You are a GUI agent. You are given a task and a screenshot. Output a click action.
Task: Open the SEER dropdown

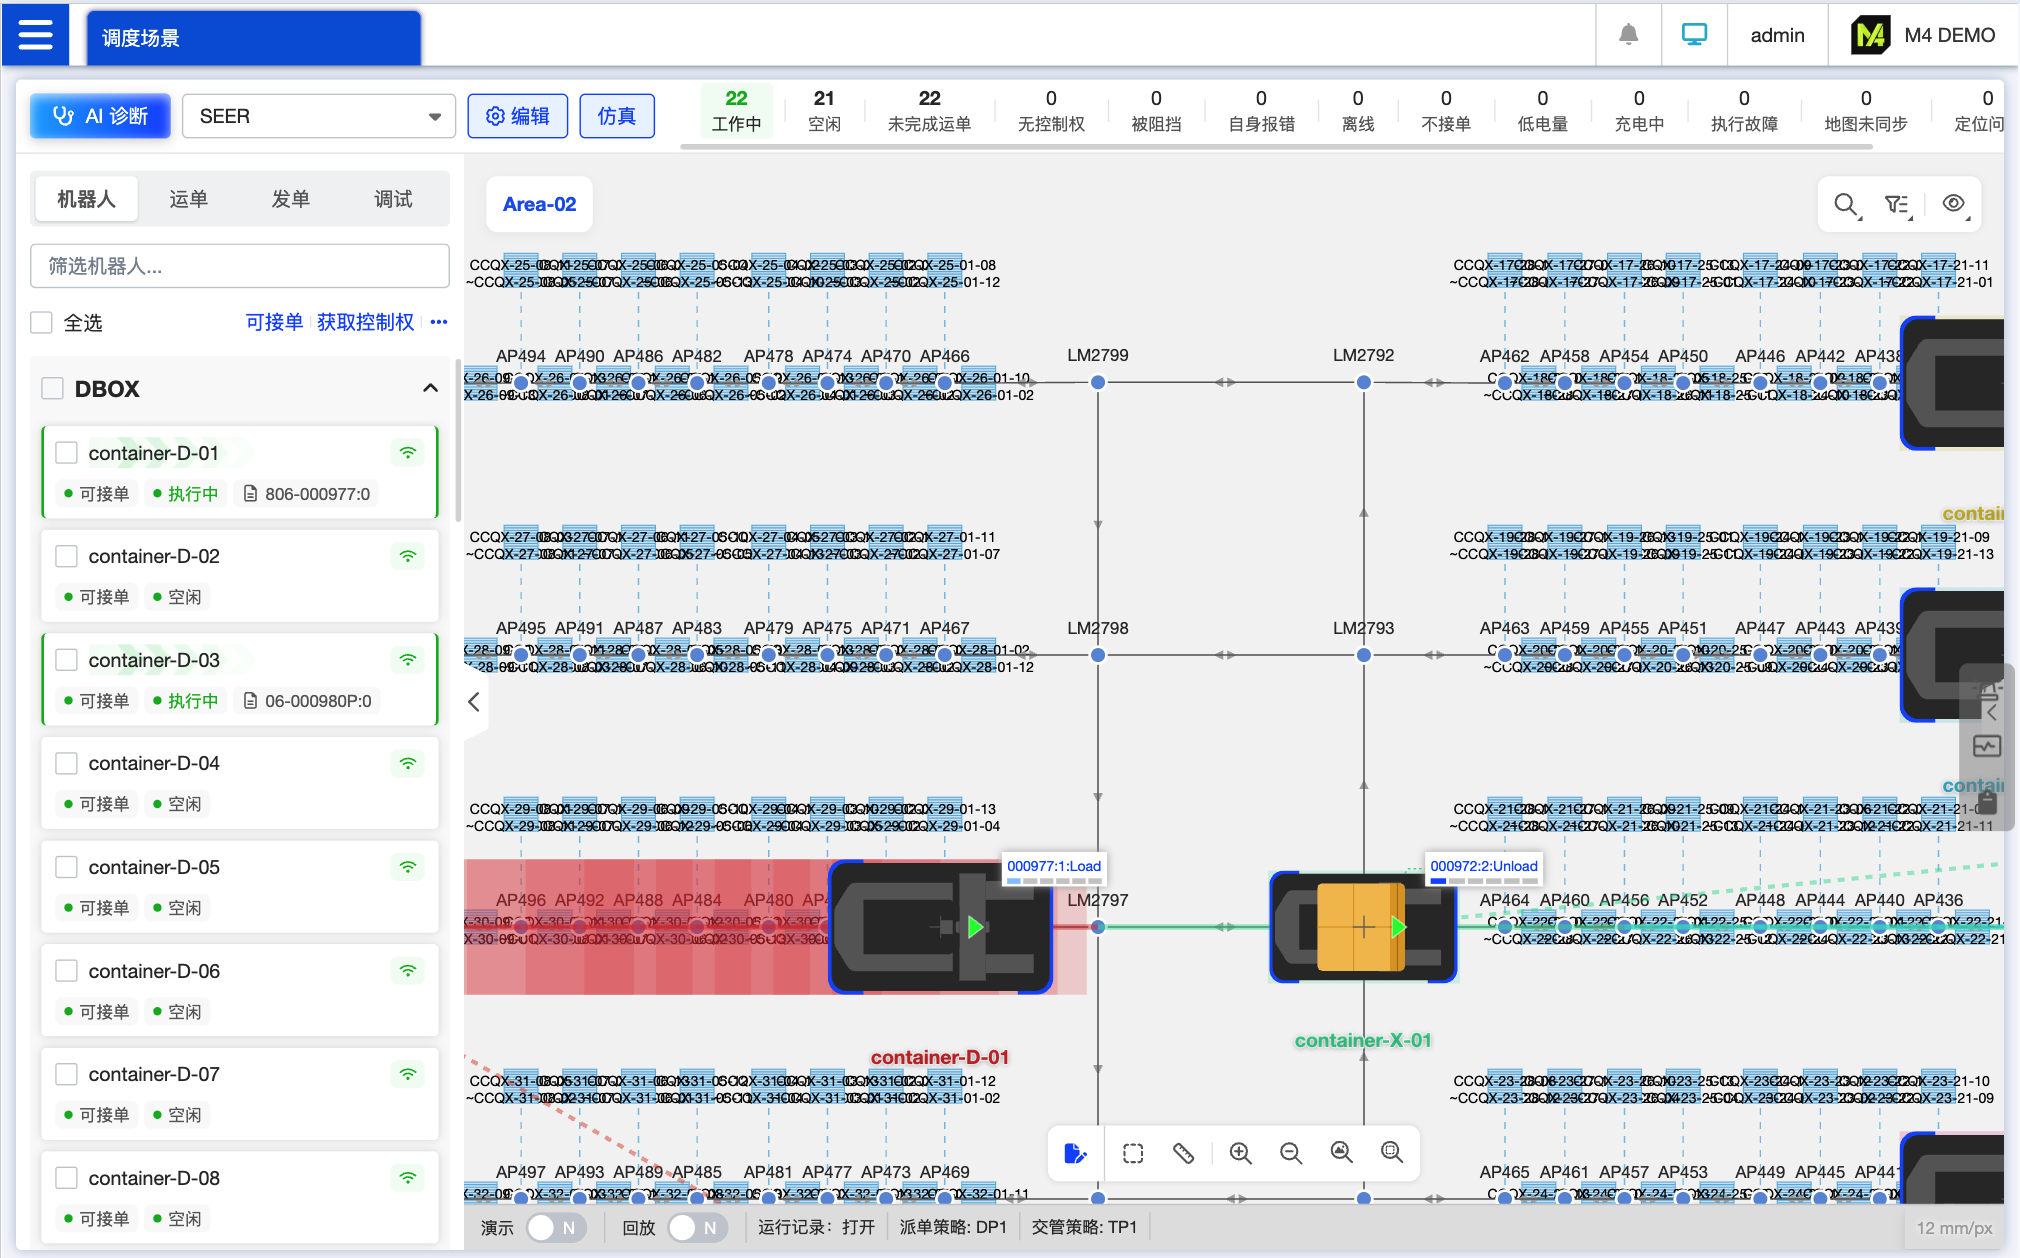(x=318, y=116)
